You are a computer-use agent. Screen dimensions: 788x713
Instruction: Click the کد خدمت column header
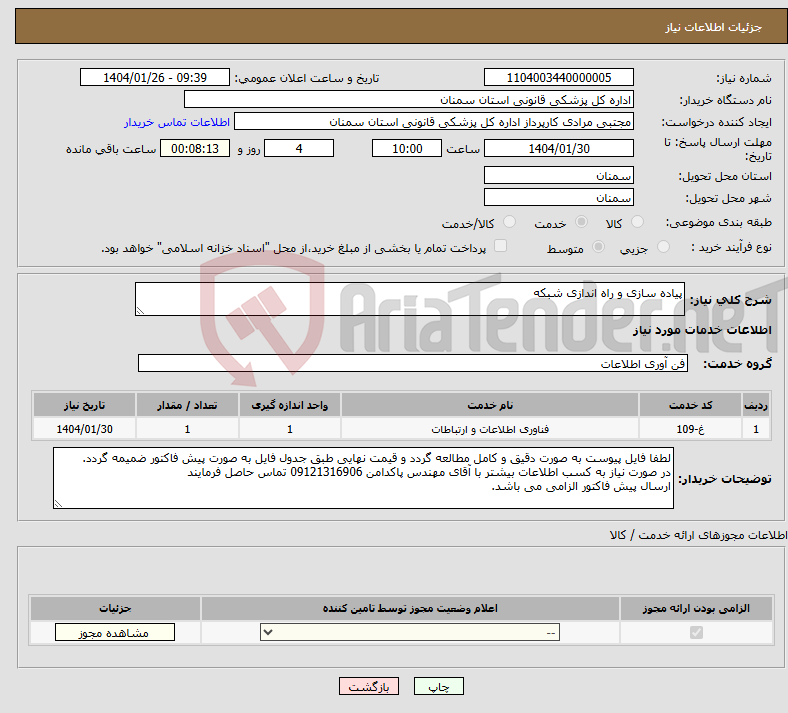(691, 405)
